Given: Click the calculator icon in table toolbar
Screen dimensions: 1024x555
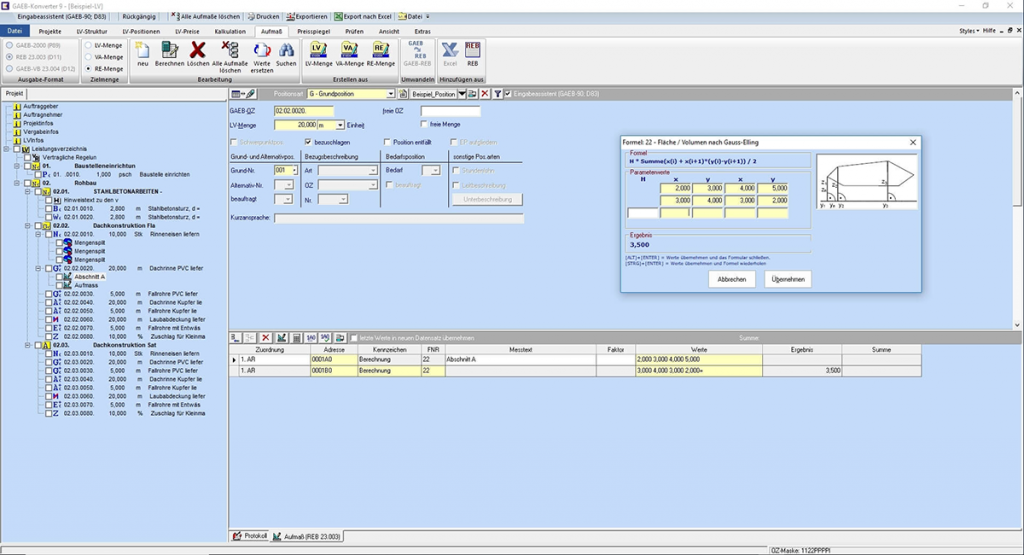Looking at the screenshot, I should [x=296, y=338].
